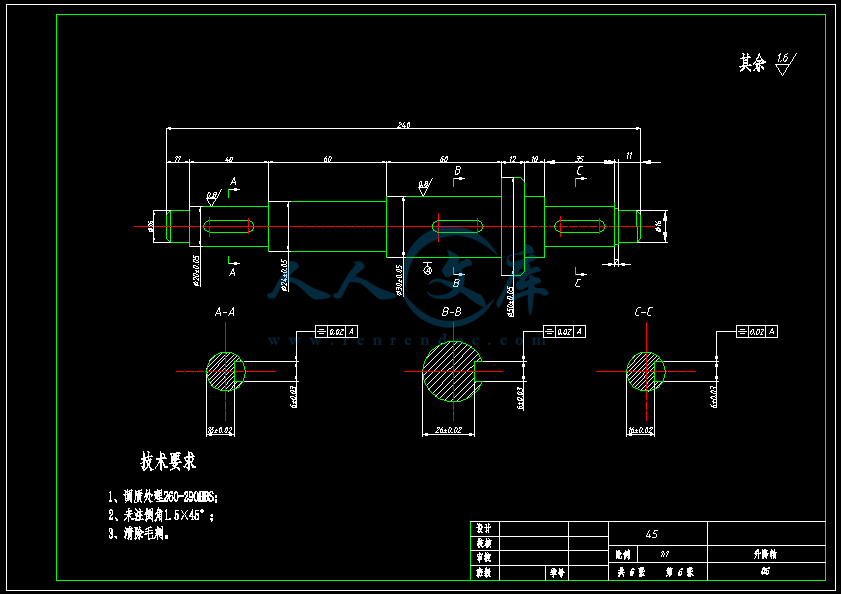Select the '40' length dimension above the shaft
This screenshot has width=841, height=594.
tap(229, 159)
